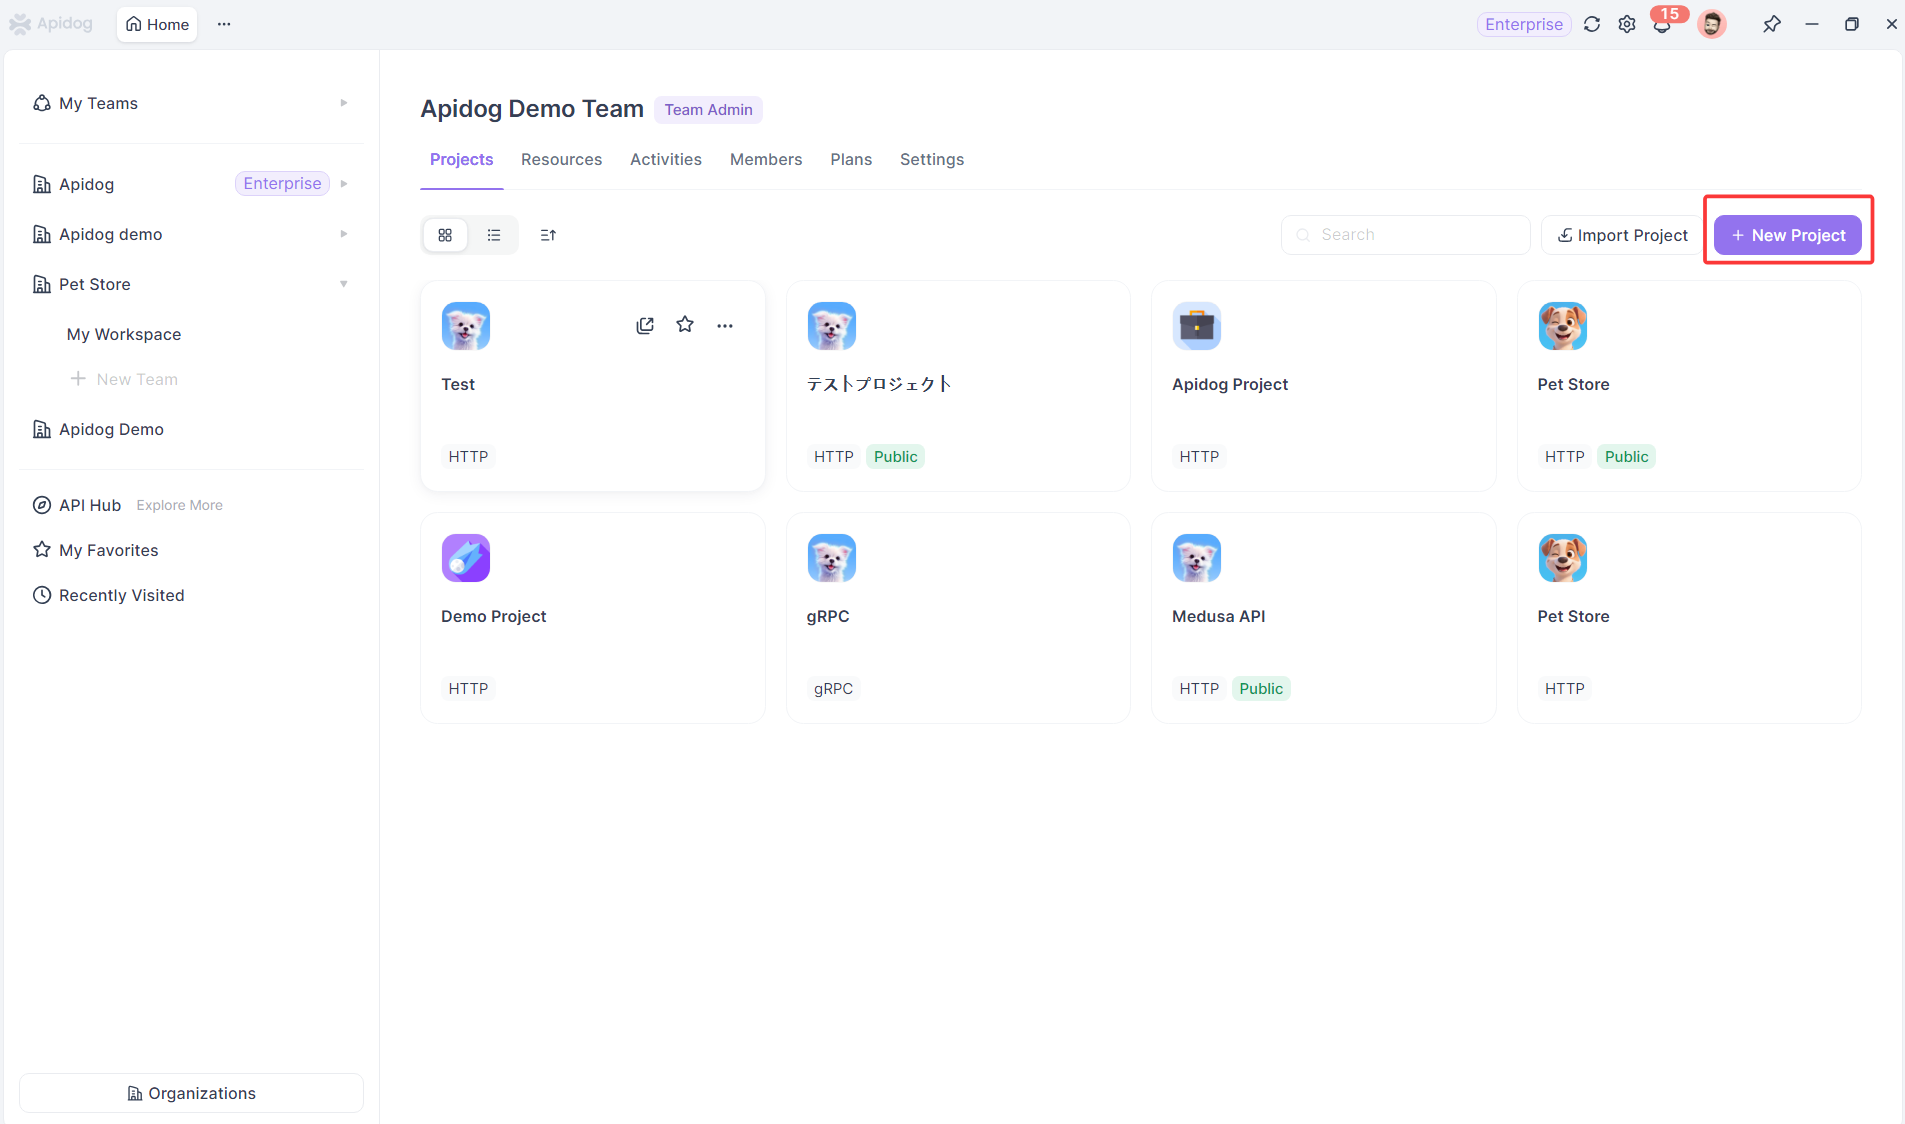Expand the Apidog demo team arrow

(343, 234)
